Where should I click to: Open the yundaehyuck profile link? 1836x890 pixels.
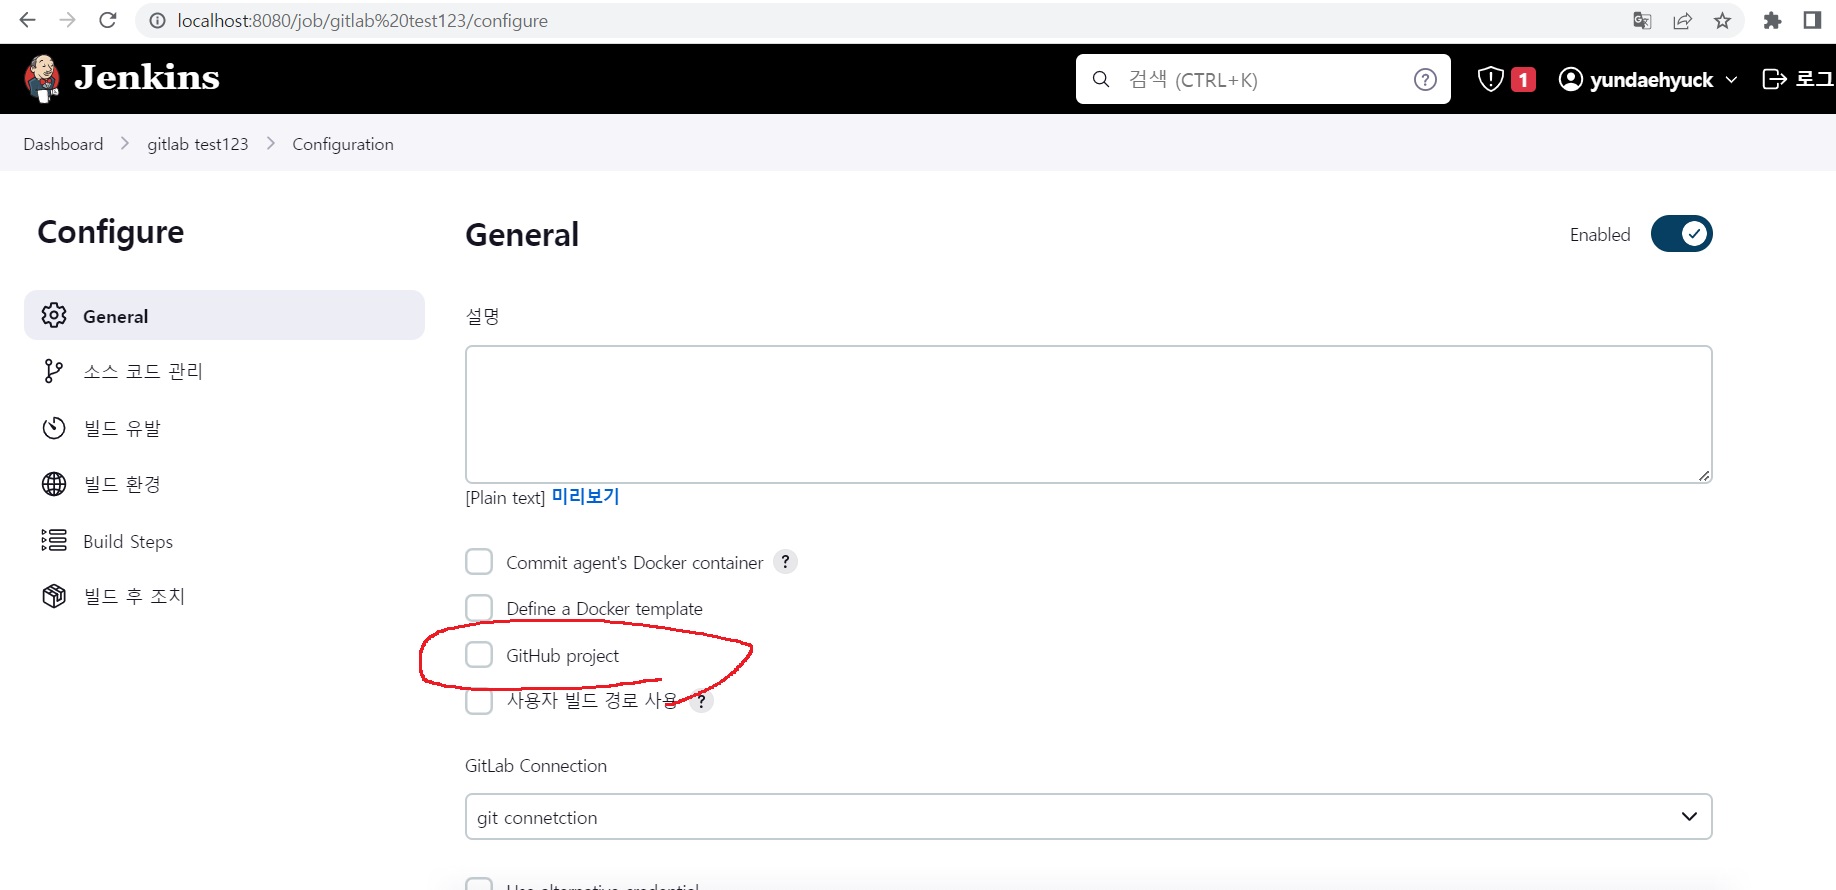click(x=1651, y=80)
